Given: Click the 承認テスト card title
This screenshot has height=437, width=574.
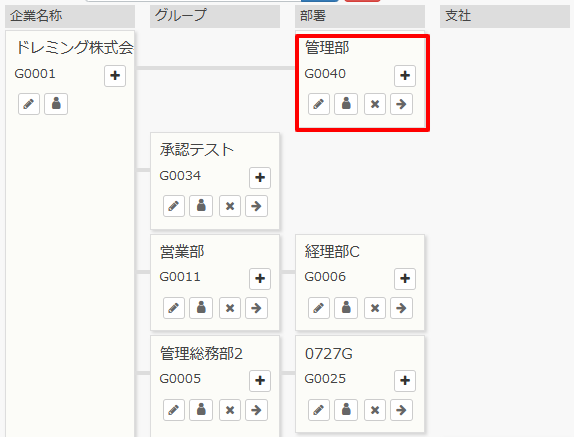Looking at the screenshot, I should coord(197,150).
